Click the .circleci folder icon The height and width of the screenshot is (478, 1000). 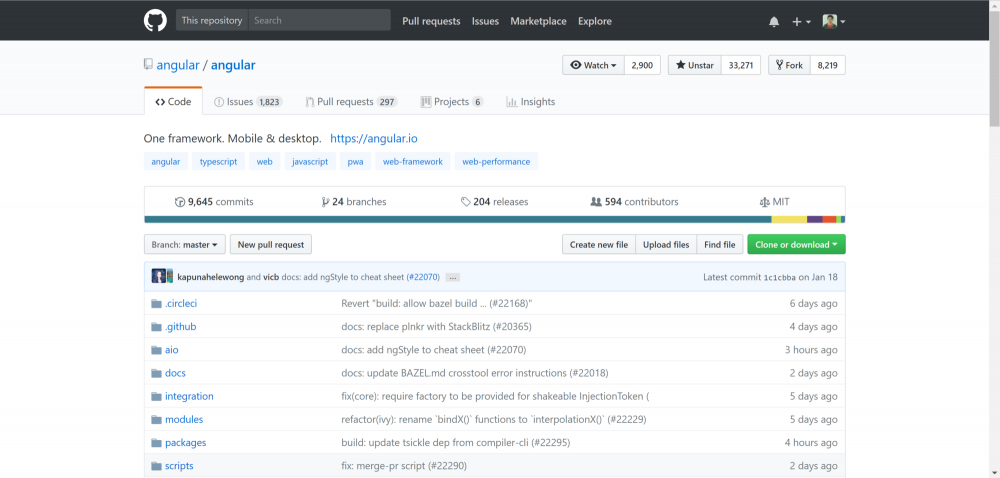(x=156, y=304)
